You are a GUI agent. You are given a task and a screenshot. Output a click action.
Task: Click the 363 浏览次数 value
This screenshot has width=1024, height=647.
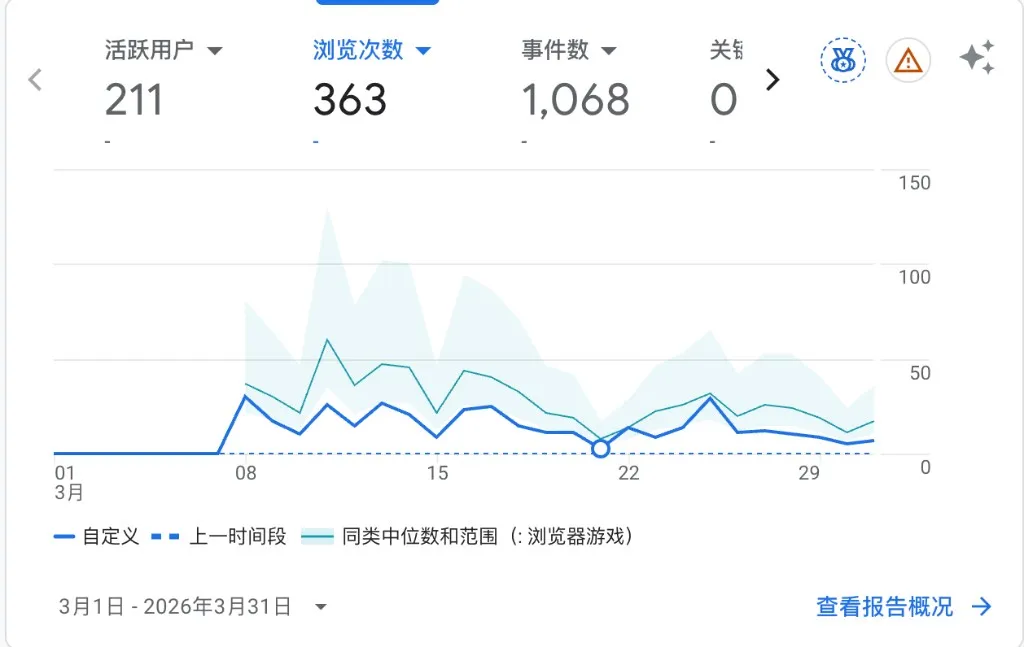pyautogui.click(x=349, y=98)
